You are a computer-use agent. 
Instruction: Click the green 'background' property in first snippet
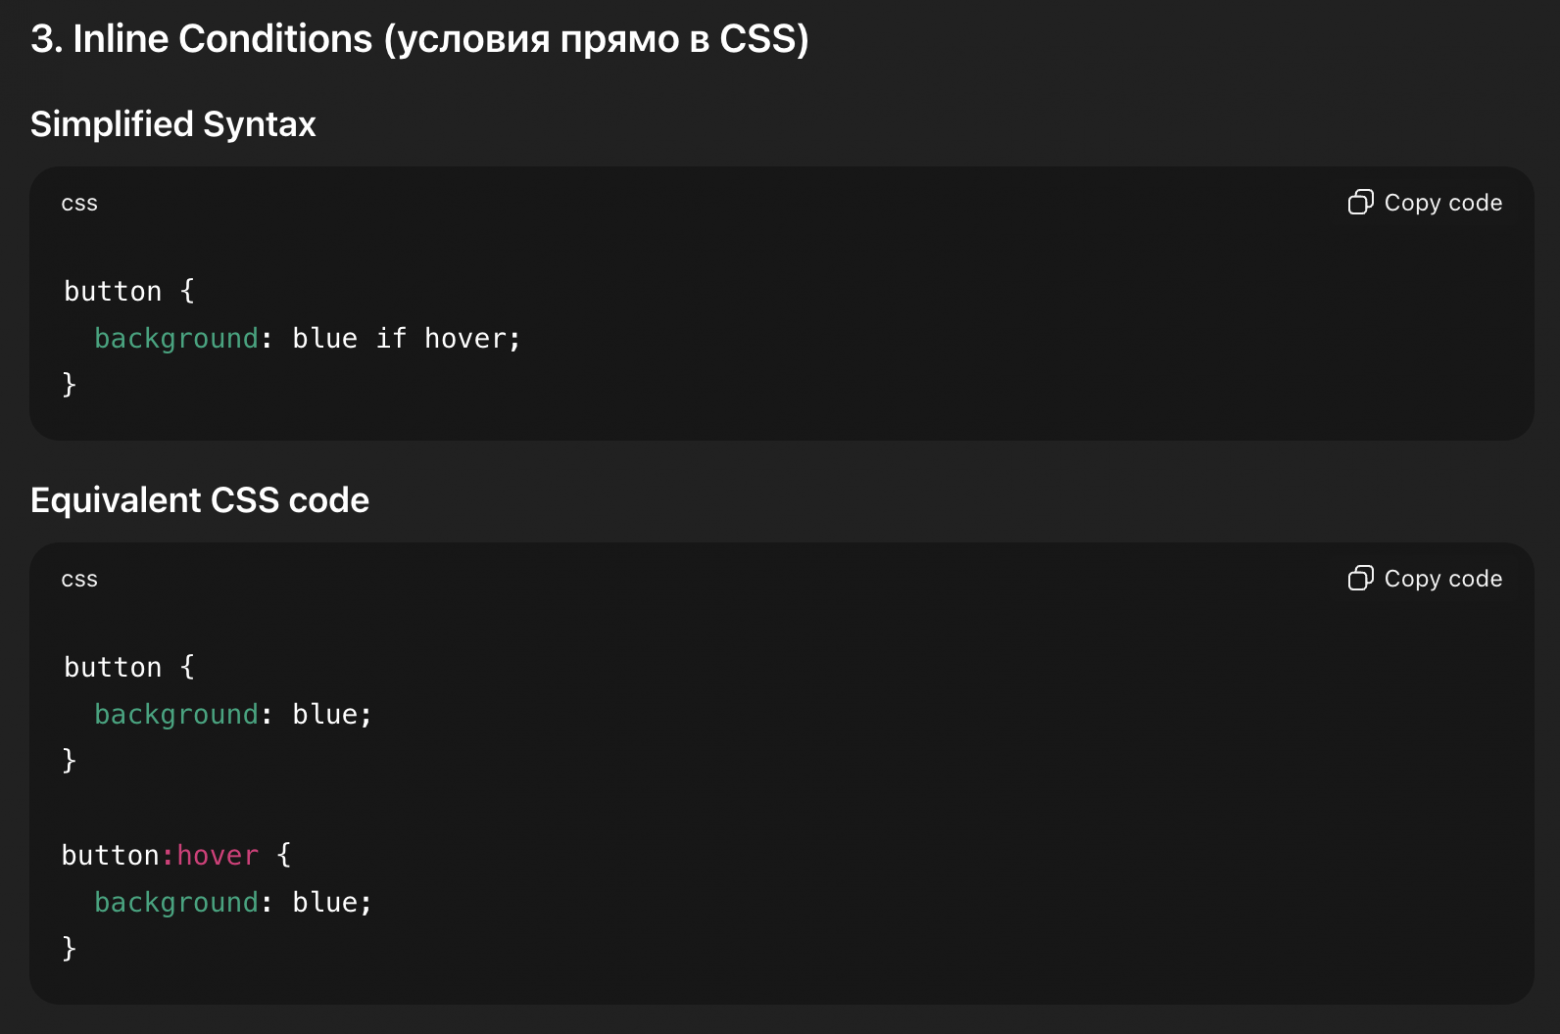[x=175, y=338]
